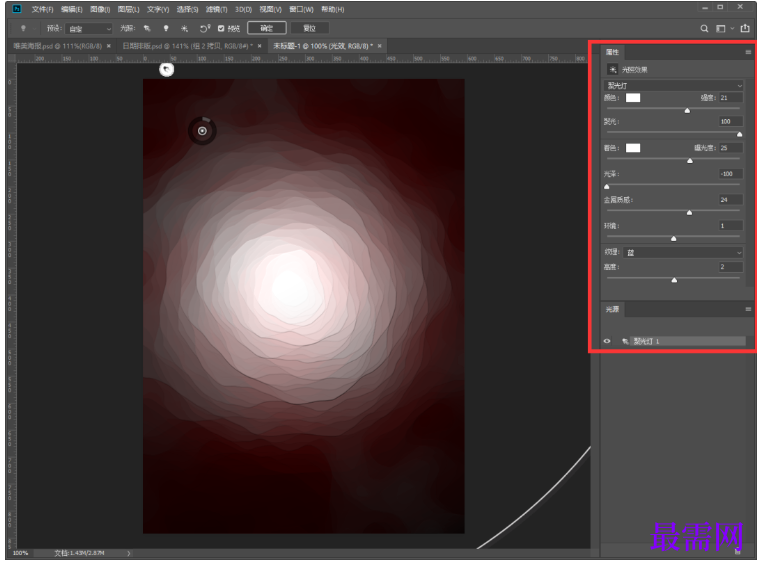Hide the 聚光灯 1 light with eye icon
Image resolution: width=762 pixels, height=568 pixels.
coord(607,341)
